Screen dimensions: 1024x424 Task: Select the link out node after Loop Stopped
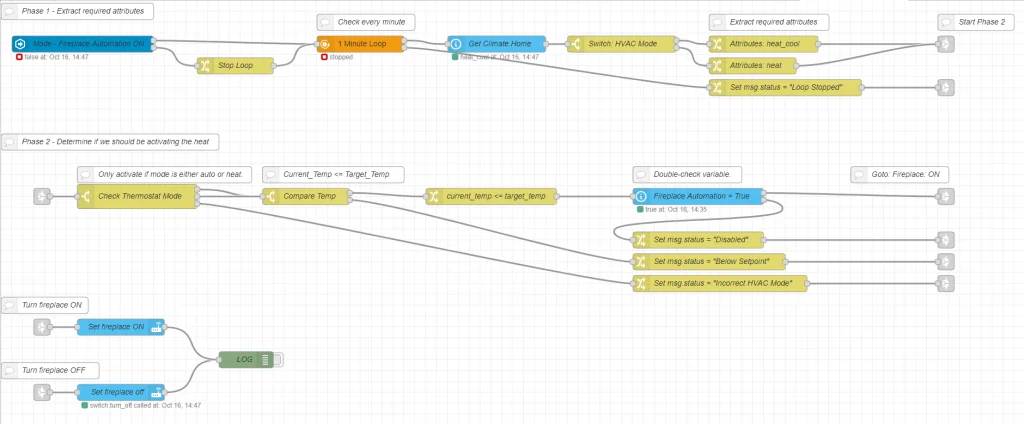945,87
